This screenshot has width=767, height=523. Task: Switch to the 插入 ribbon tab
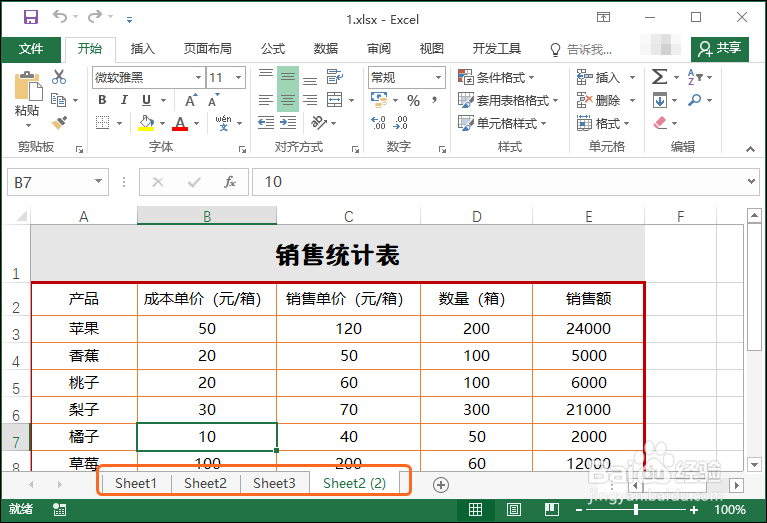[142, 49]
